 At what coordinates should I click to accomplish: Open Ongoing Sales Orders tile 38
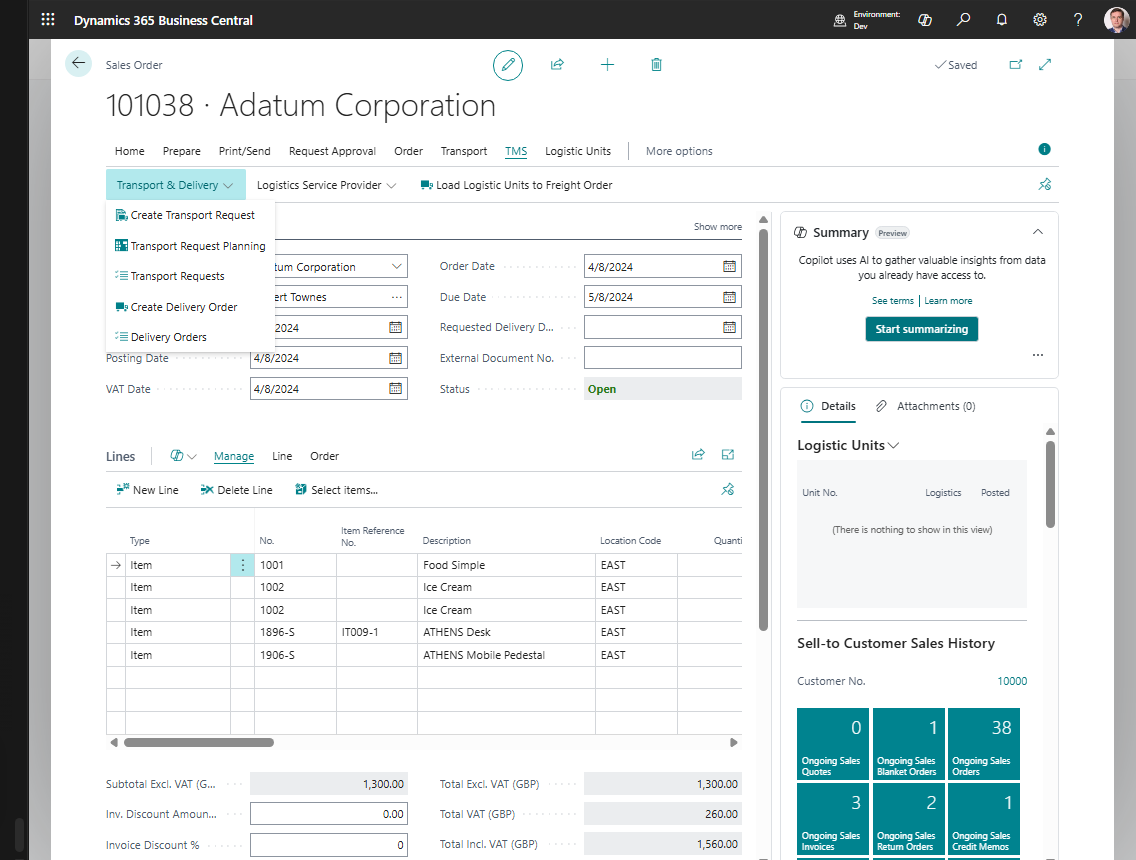[x=984, y=743]
